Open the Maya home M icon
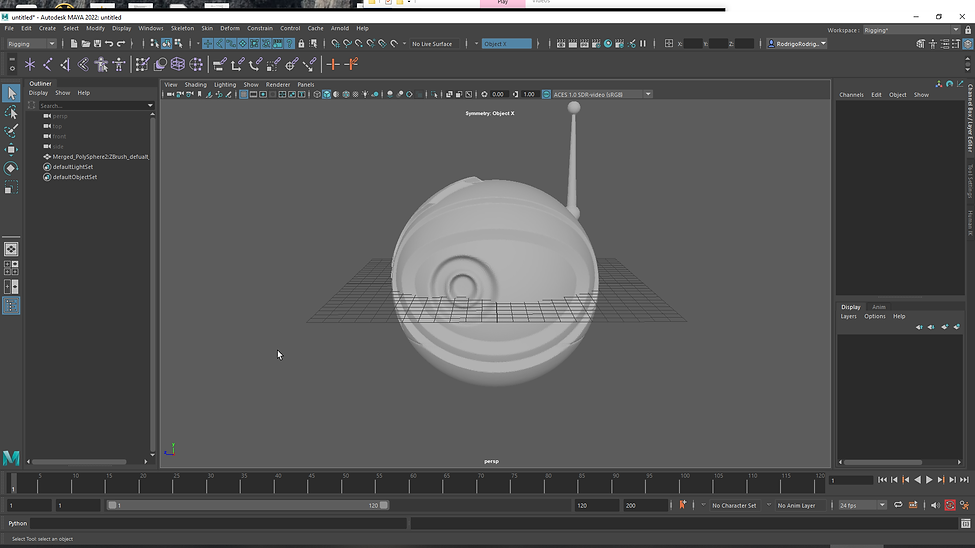 11,458
